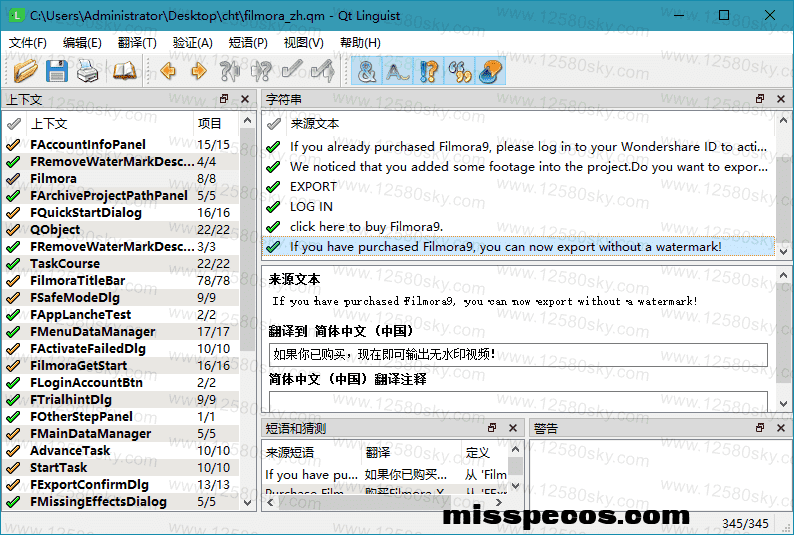This screenshot has height=535, width=794.
Task: Open a translation file via folder icon
Action: pyautogui.click(x=25, y=71)
